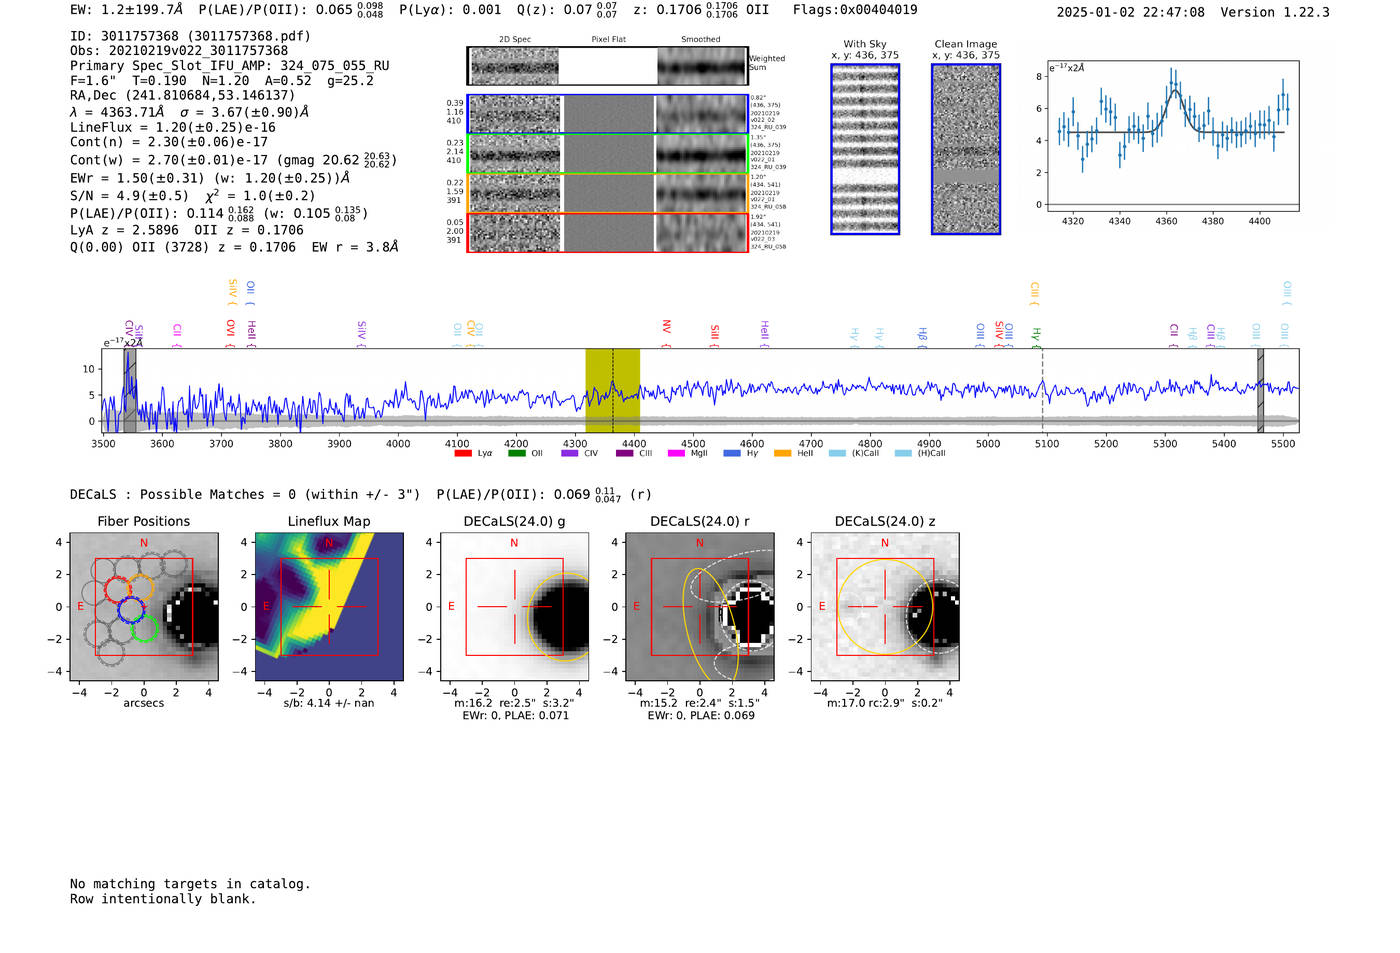The width and height of the screenshot is (1400, 953).
Task: Click the hatched gray band near 5460
Action: 1260,391
